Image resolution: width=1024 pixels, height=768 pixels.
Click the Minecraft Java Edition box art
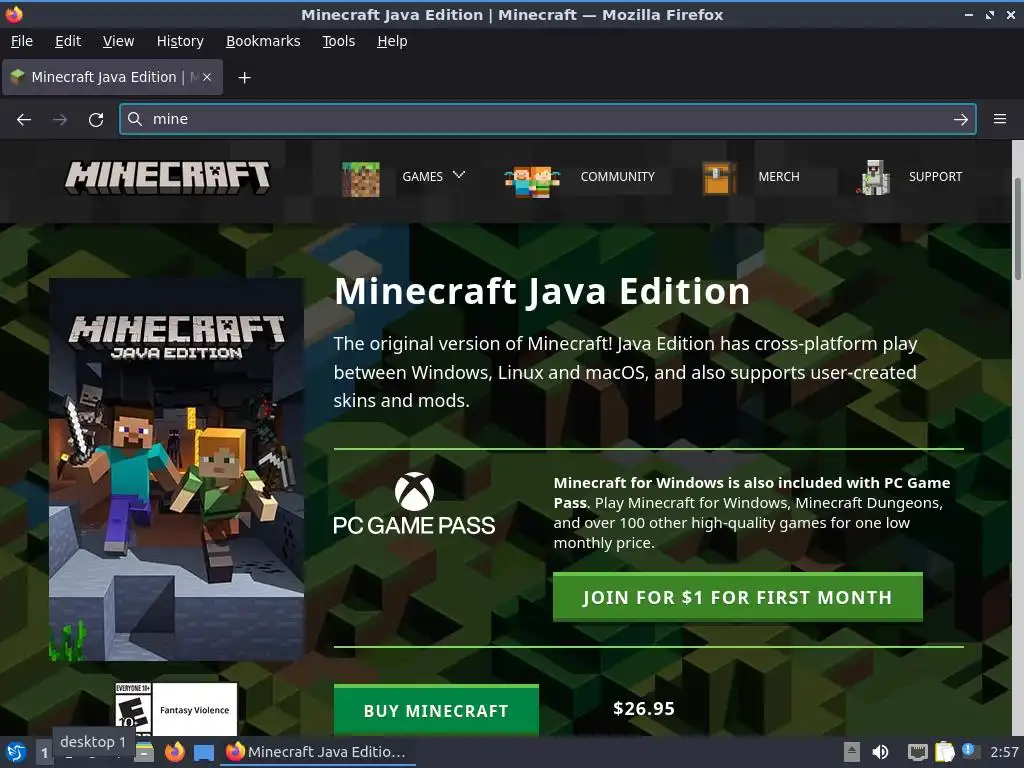176,469
